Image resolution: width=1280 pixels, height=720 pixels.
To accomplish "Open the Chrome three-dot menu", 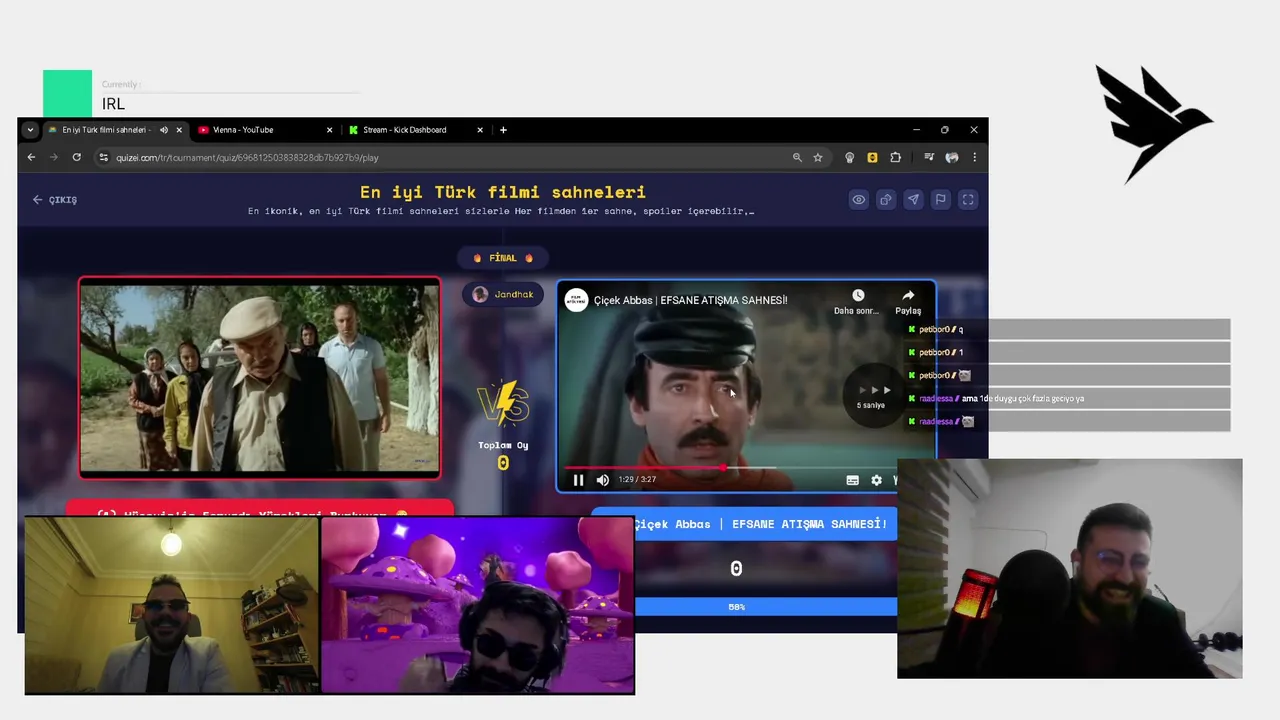I will (x=974, y=157).
